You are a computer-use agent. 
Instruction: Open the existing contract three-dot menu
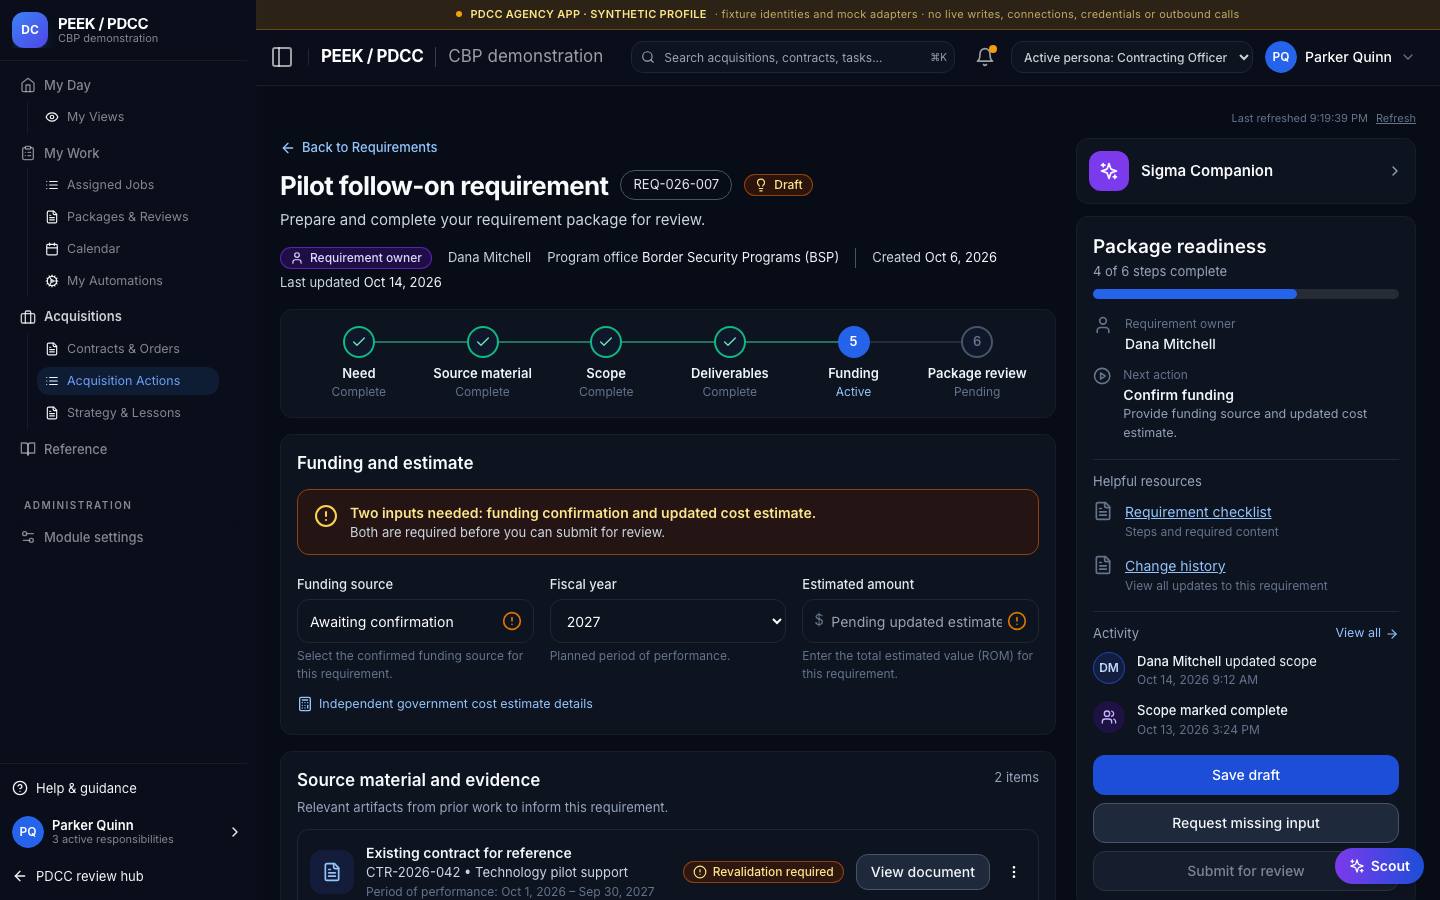coord(1014,872)
